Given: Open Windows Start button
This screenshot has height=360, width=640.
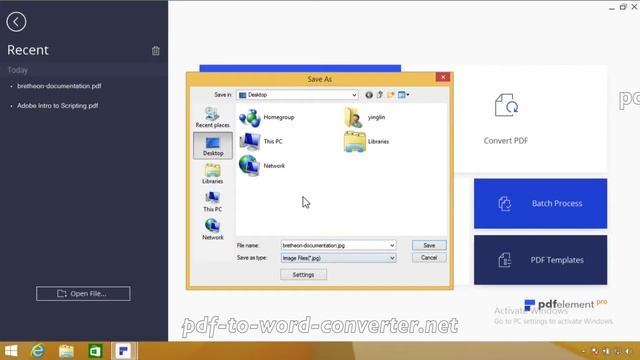Looking at the screenshot, I should point(11,351).
